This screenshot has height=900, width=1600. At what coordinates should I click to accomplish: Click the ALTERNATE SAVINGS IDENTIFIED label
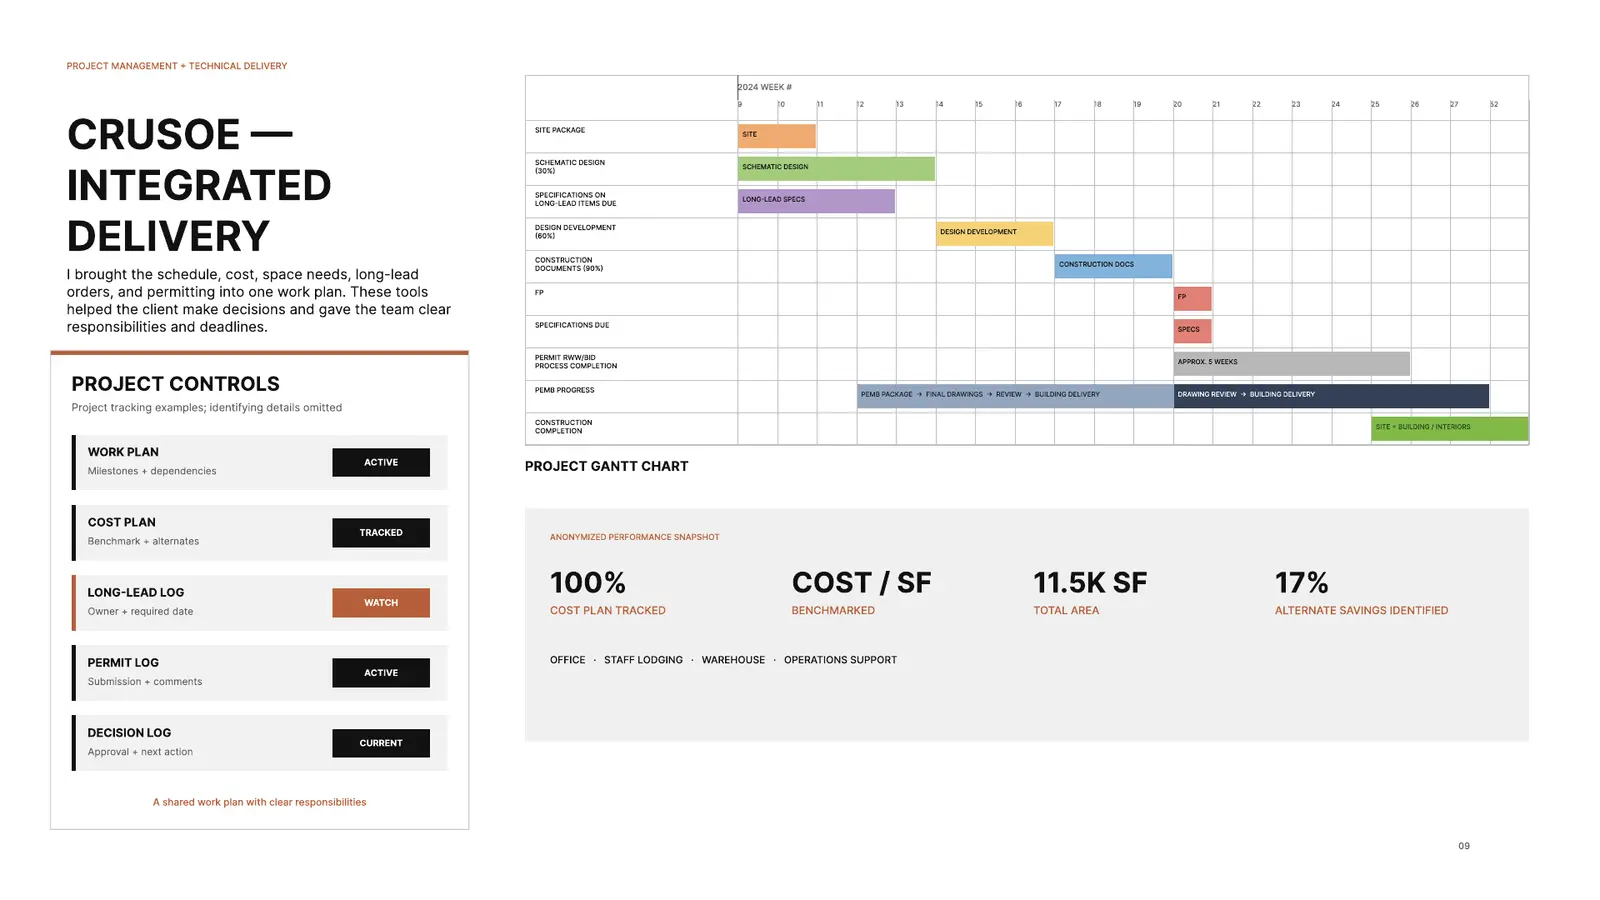click(1361, 610)
